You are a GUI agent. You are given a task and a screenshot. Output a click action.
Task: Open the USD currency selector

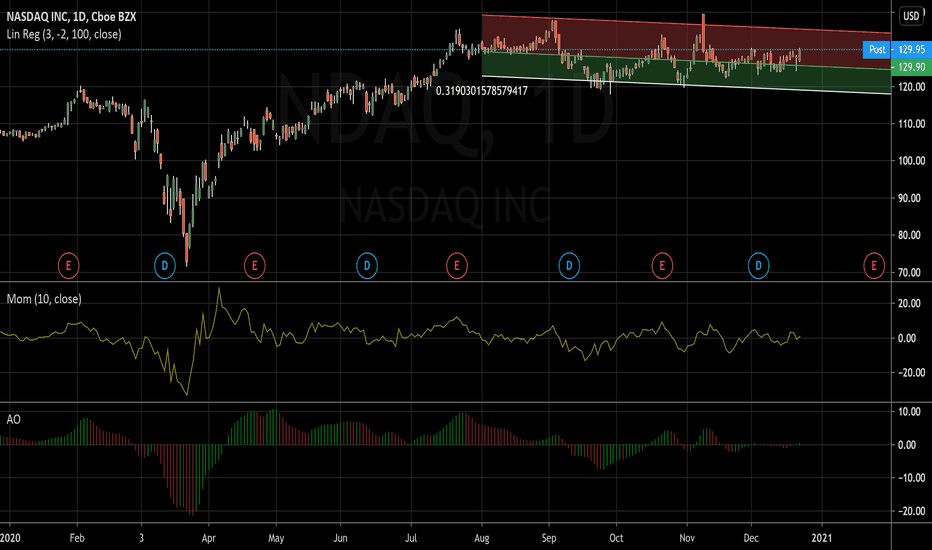(x=911, y=16)
